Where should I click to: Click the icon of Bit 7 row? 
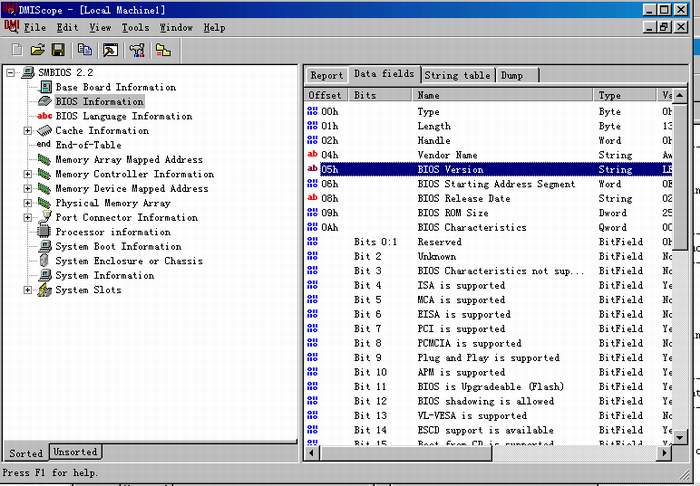pyautogui.click(x=312, y=328)
